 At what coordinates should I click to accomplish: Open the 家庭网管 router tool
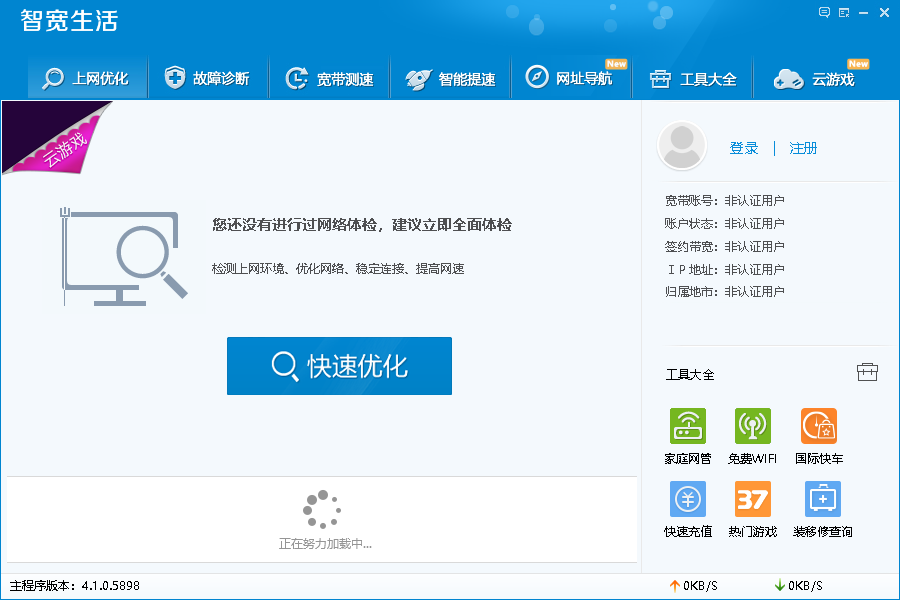pos(687,427)
